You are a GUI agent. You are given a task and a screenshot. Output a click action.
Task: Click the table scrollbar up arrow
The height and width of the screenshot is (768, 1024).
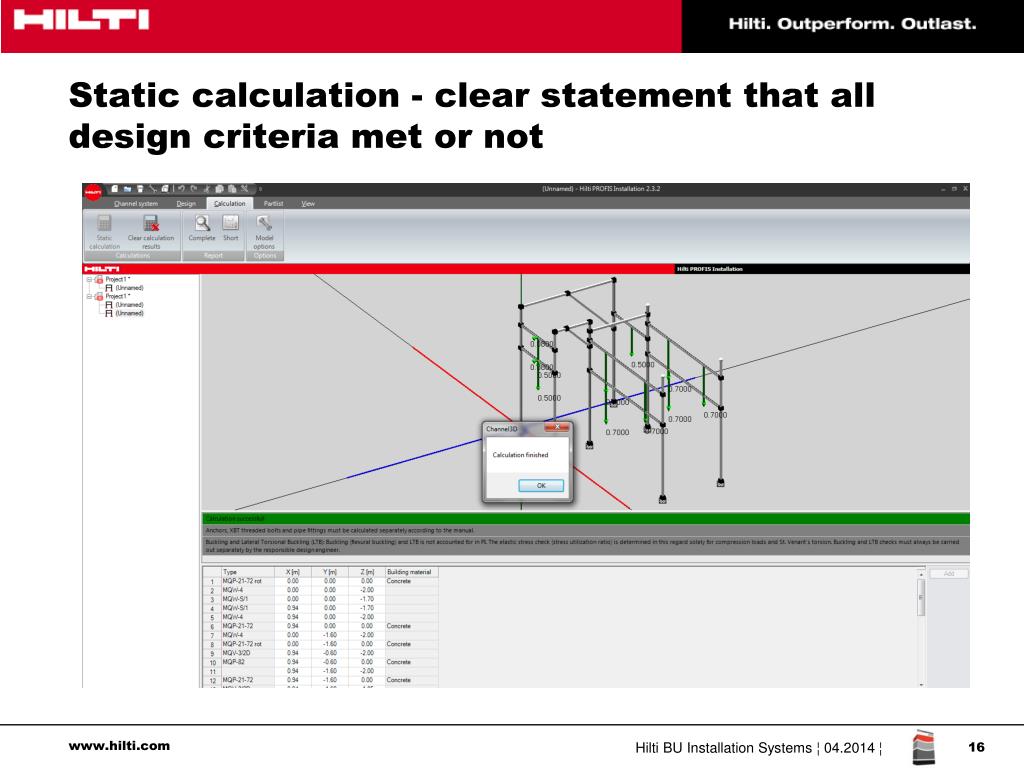(x=921, y=574)
